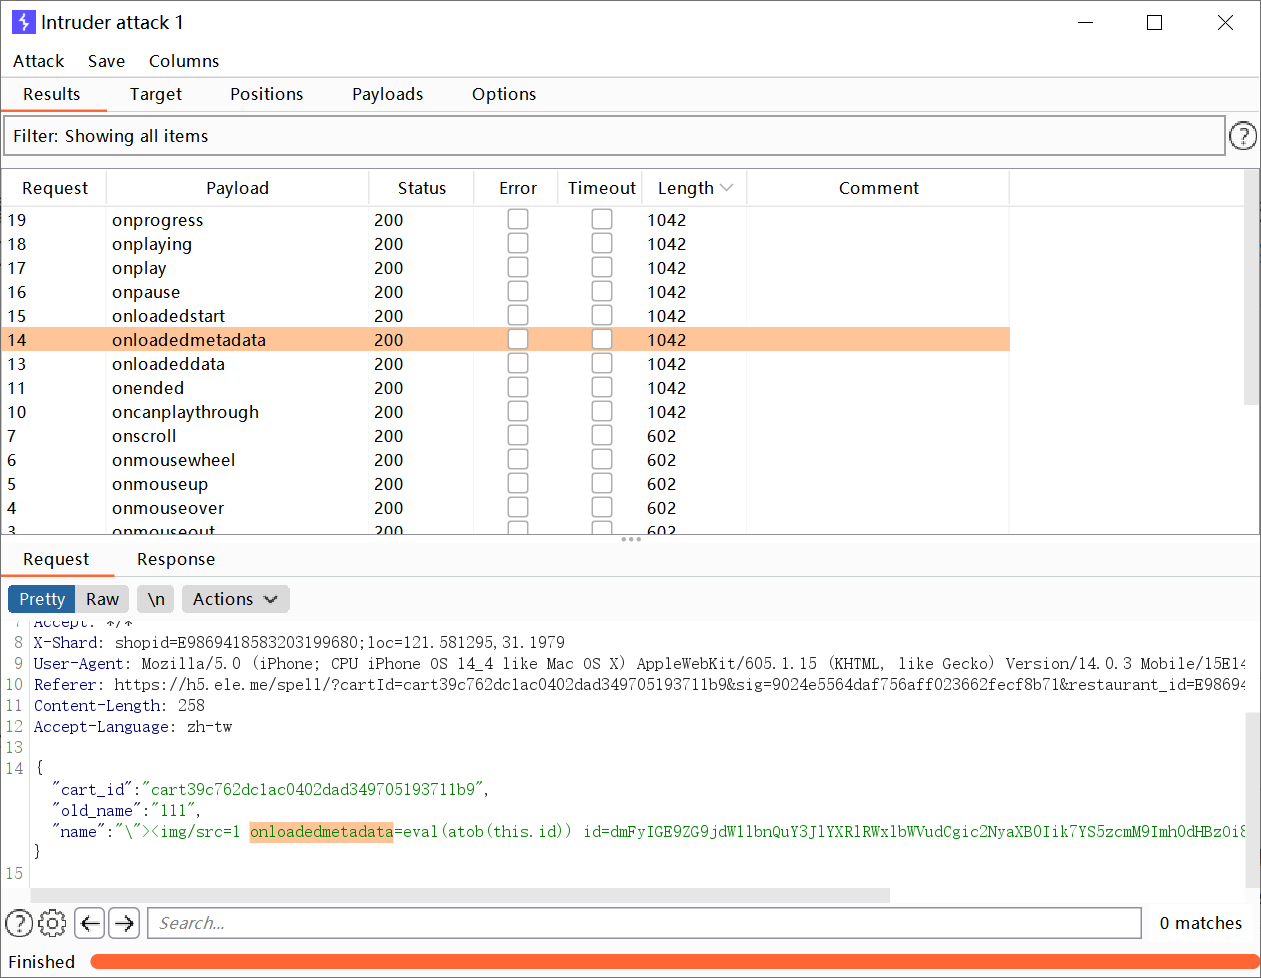Click the Timeout column header
1261x978 pixels.
(x=602, y=188)
